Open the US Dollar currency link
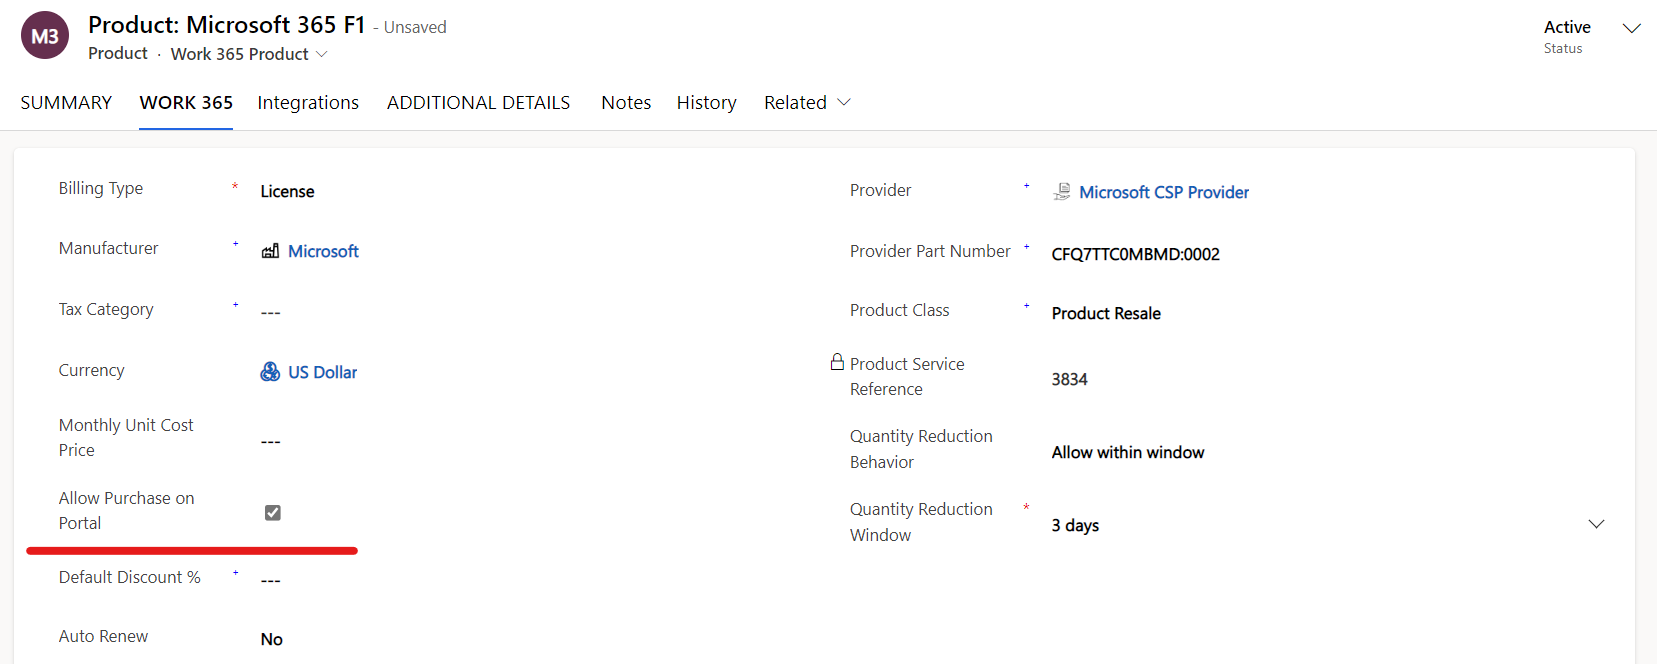 pyautogui.click(x=322, y=372)
